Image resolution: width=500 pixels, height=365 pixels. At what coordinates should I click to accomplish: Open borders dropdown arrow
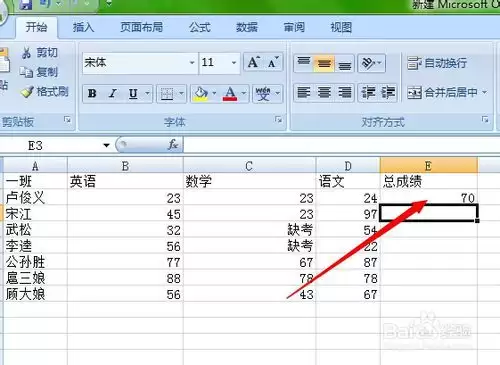[181, 94]
